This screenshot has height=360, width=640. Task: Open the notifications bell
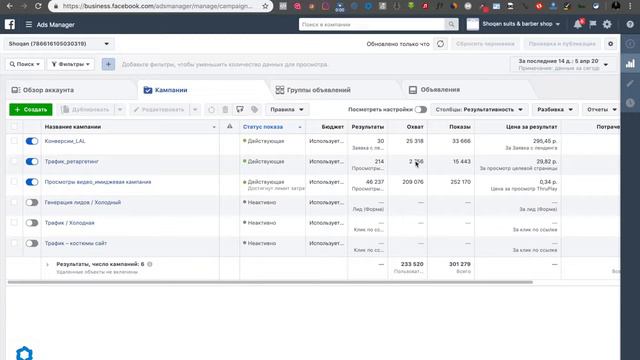click(578, 24)
